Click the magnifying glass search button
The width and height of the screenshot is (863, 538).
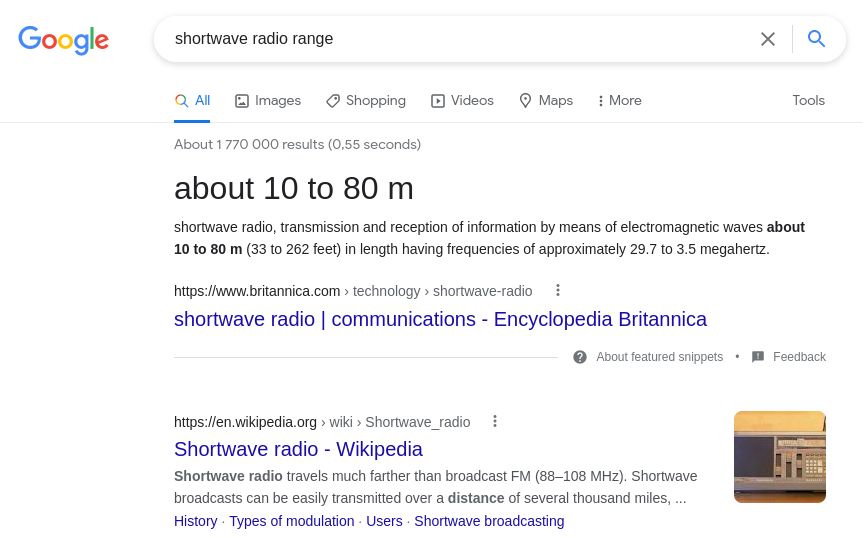[x=816, y=39]
